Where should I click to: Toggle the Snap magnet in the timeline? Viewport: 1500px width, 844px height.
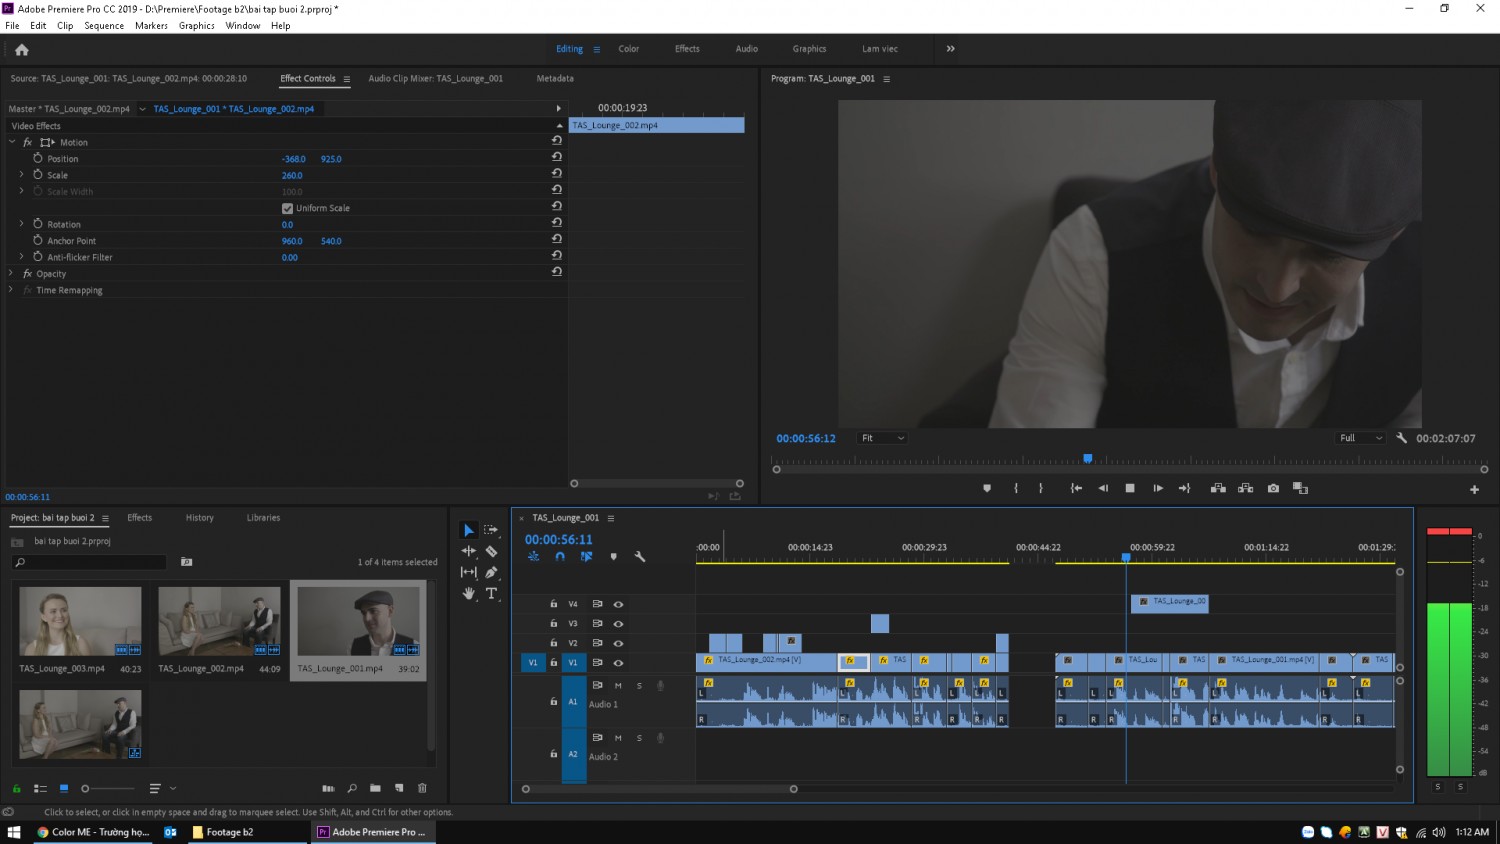point(560,557)
